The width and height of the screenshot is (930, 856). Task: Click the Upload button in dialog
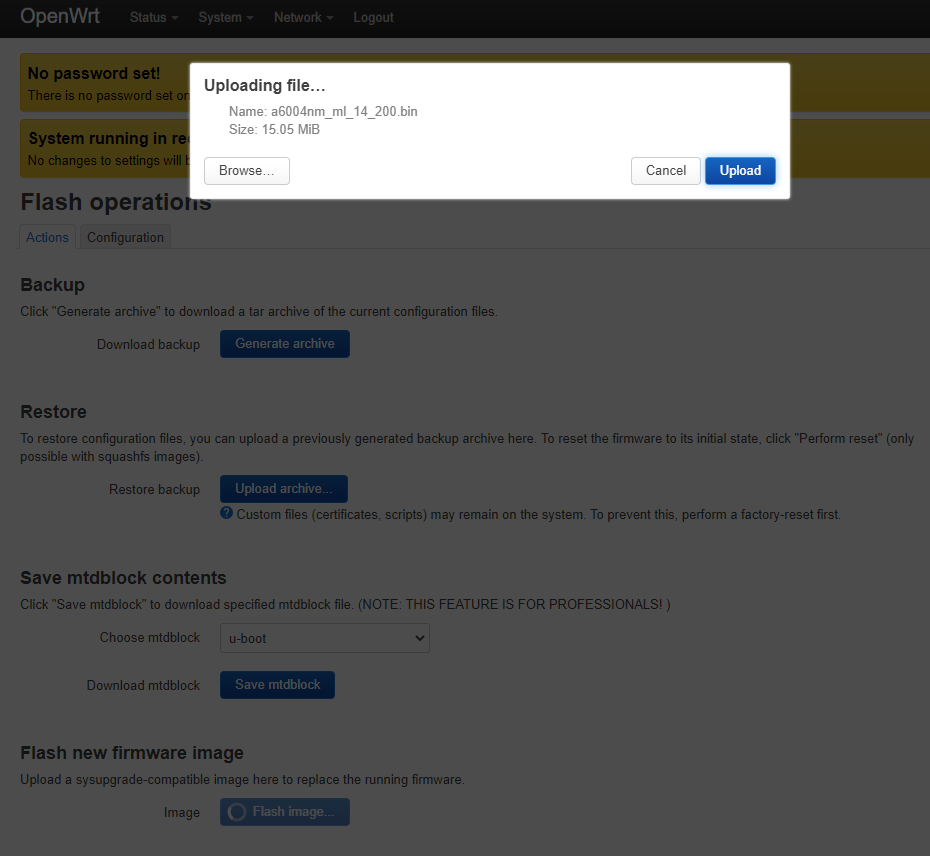pos(740,171)
